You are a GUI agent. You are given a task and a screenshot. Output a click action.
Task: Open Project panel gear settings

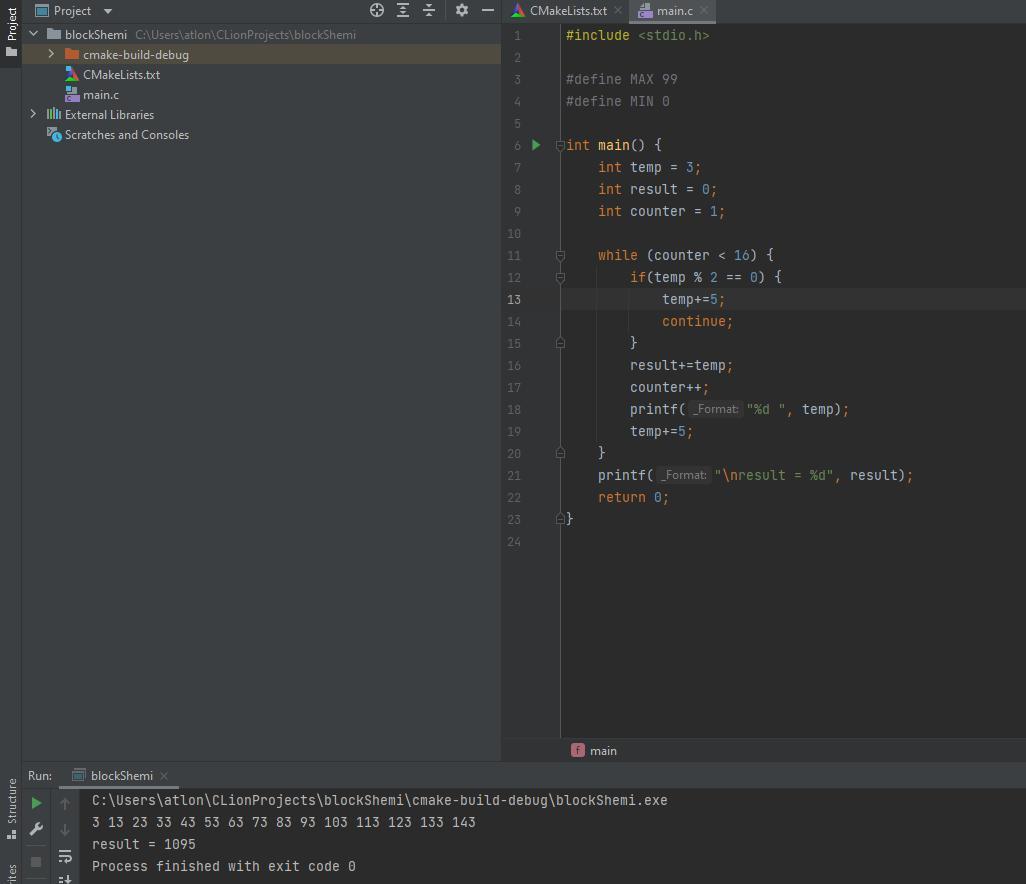point(461,10)
